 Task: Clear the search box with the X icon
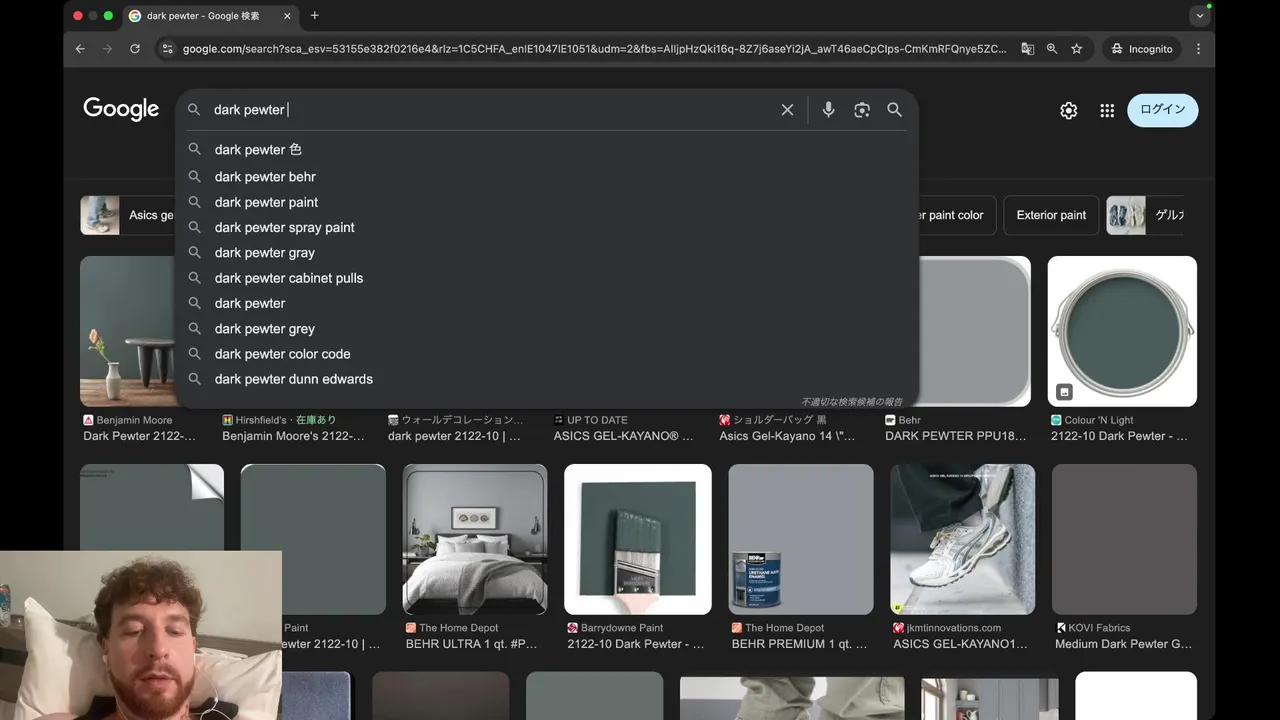coord(787,110)
